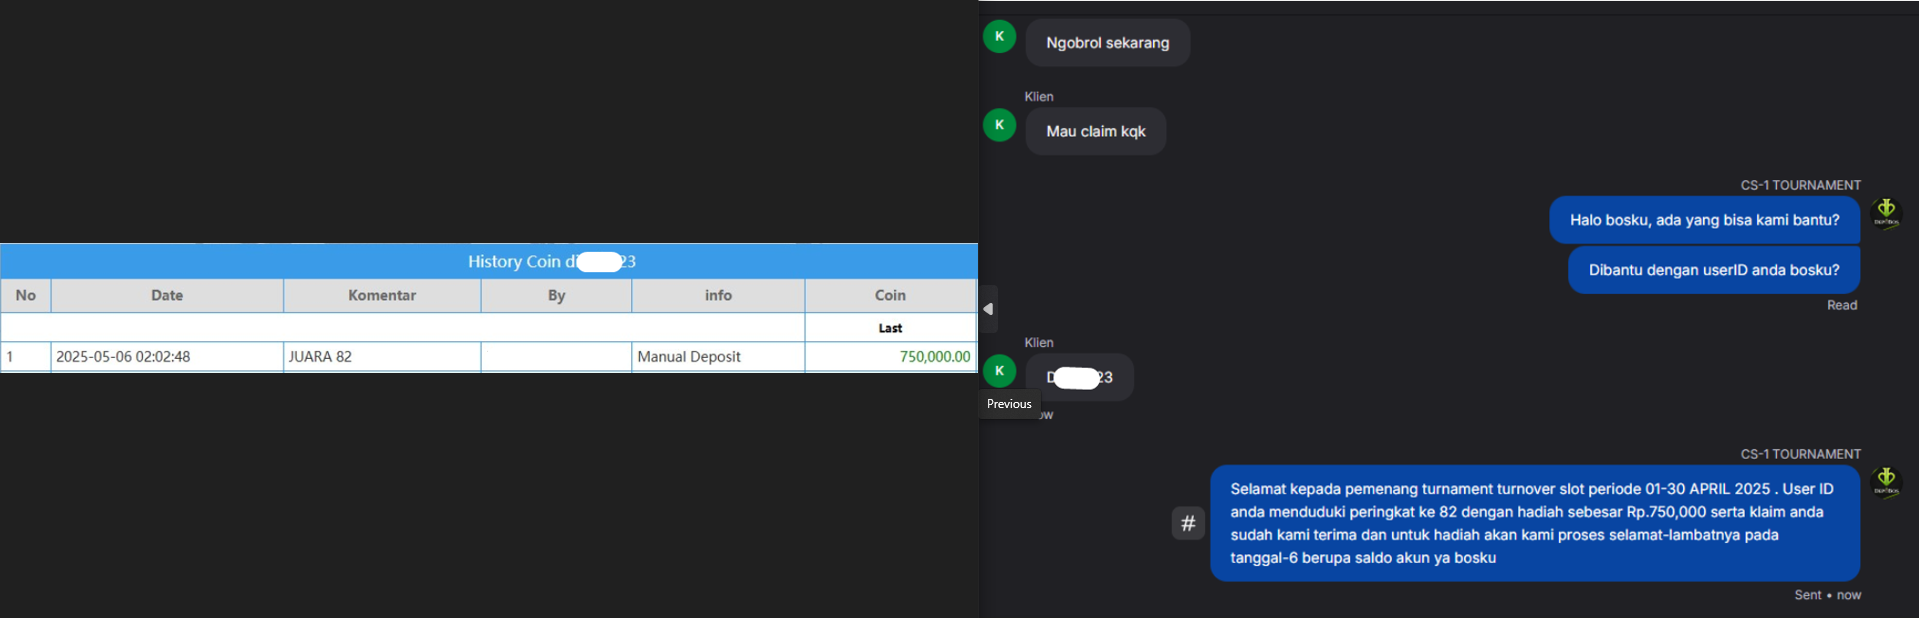Image resolution: width=1919 pixels, height=618 pixels.
Task: Select the 'Mau claim kqk' message
Action: point(1095,131)
